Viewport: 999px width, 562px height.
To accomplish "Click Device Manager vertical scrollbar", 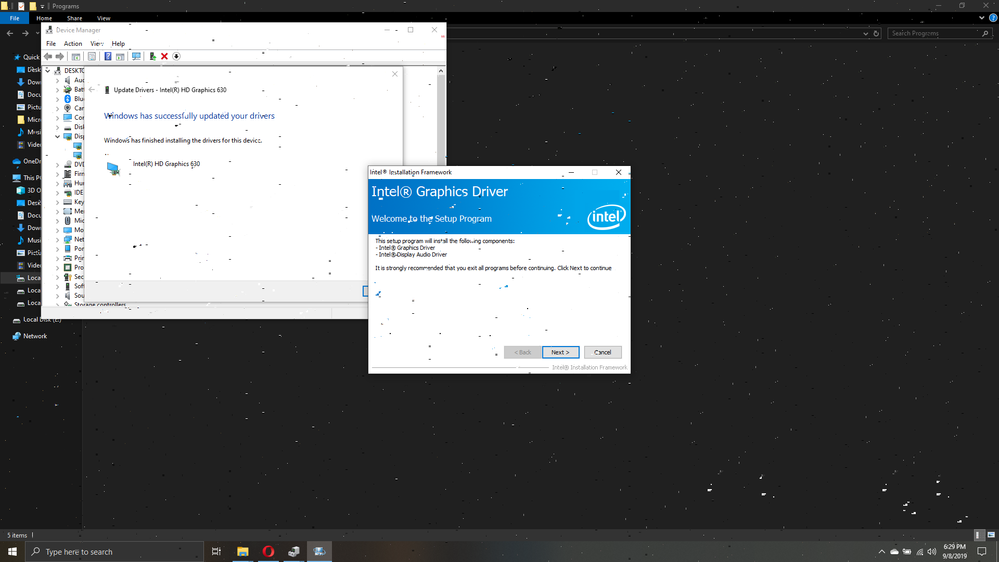I will [441, 118].
